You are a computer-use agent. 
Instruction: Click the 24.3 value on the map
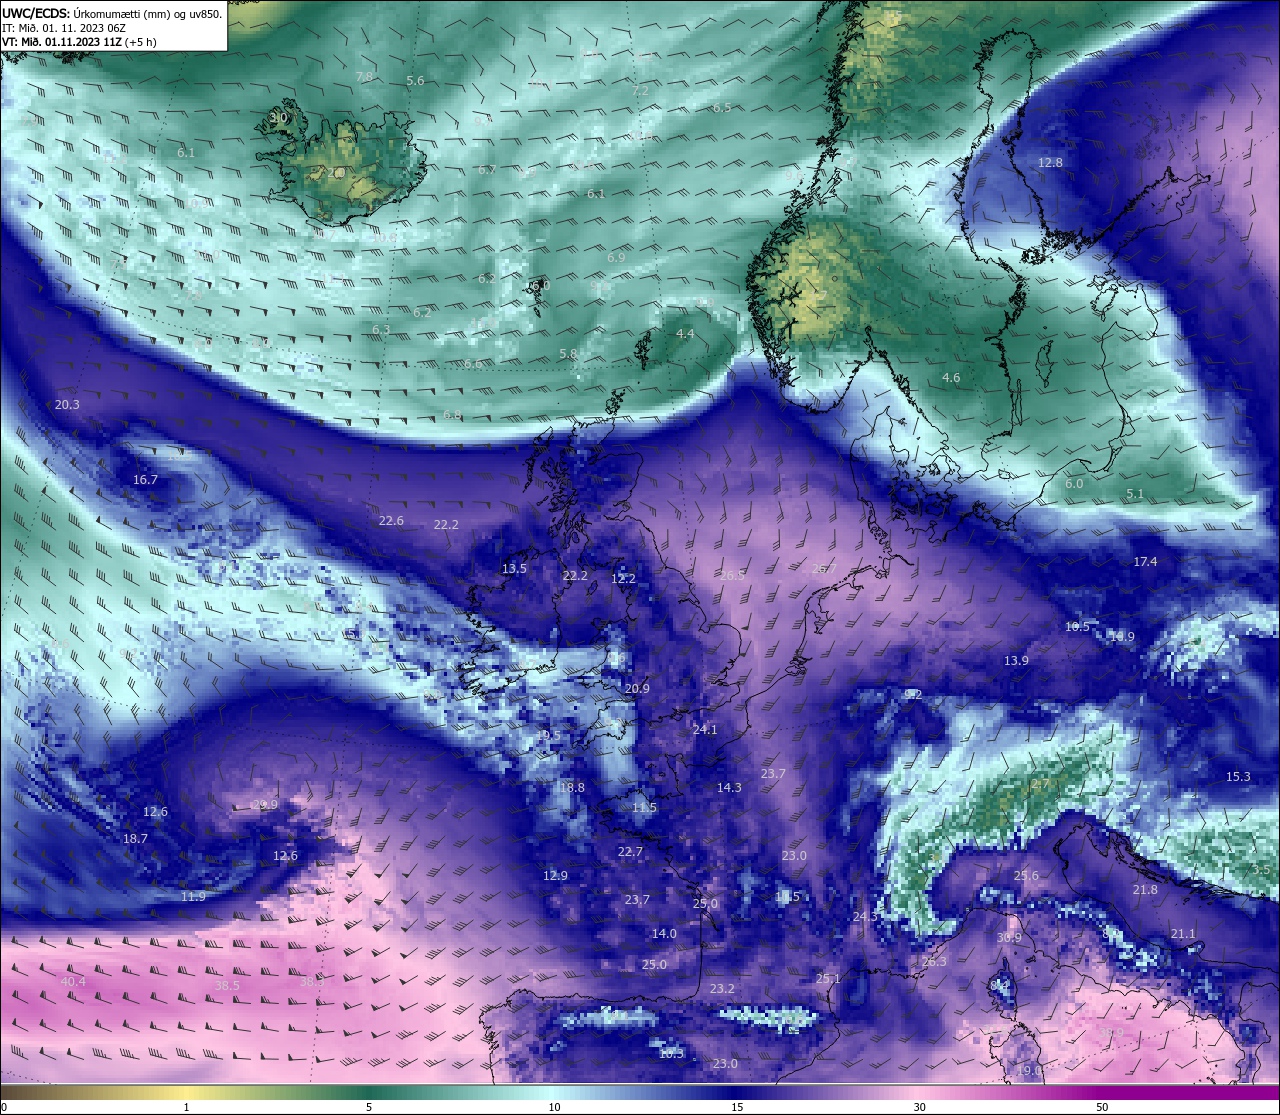tap(865, 917)
